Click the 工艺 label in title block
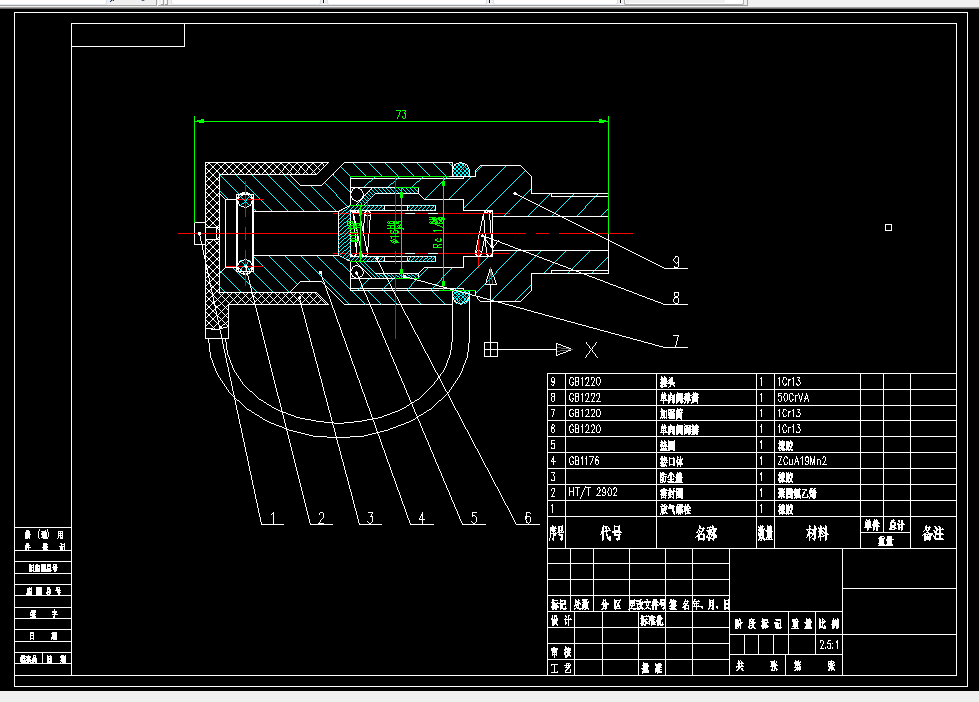979x702 pixels. coord(561,668)
